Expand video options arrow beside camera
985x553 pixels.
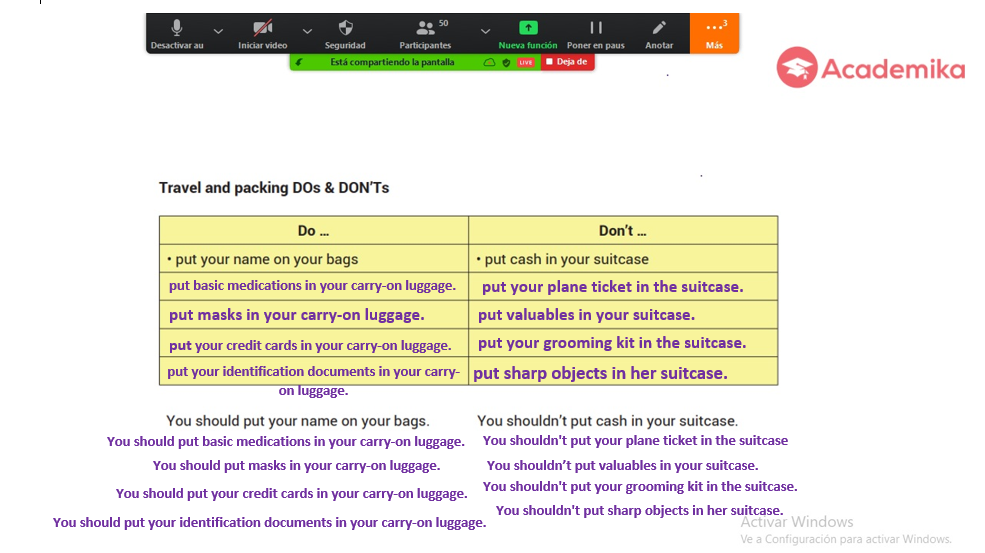[307, 31]
